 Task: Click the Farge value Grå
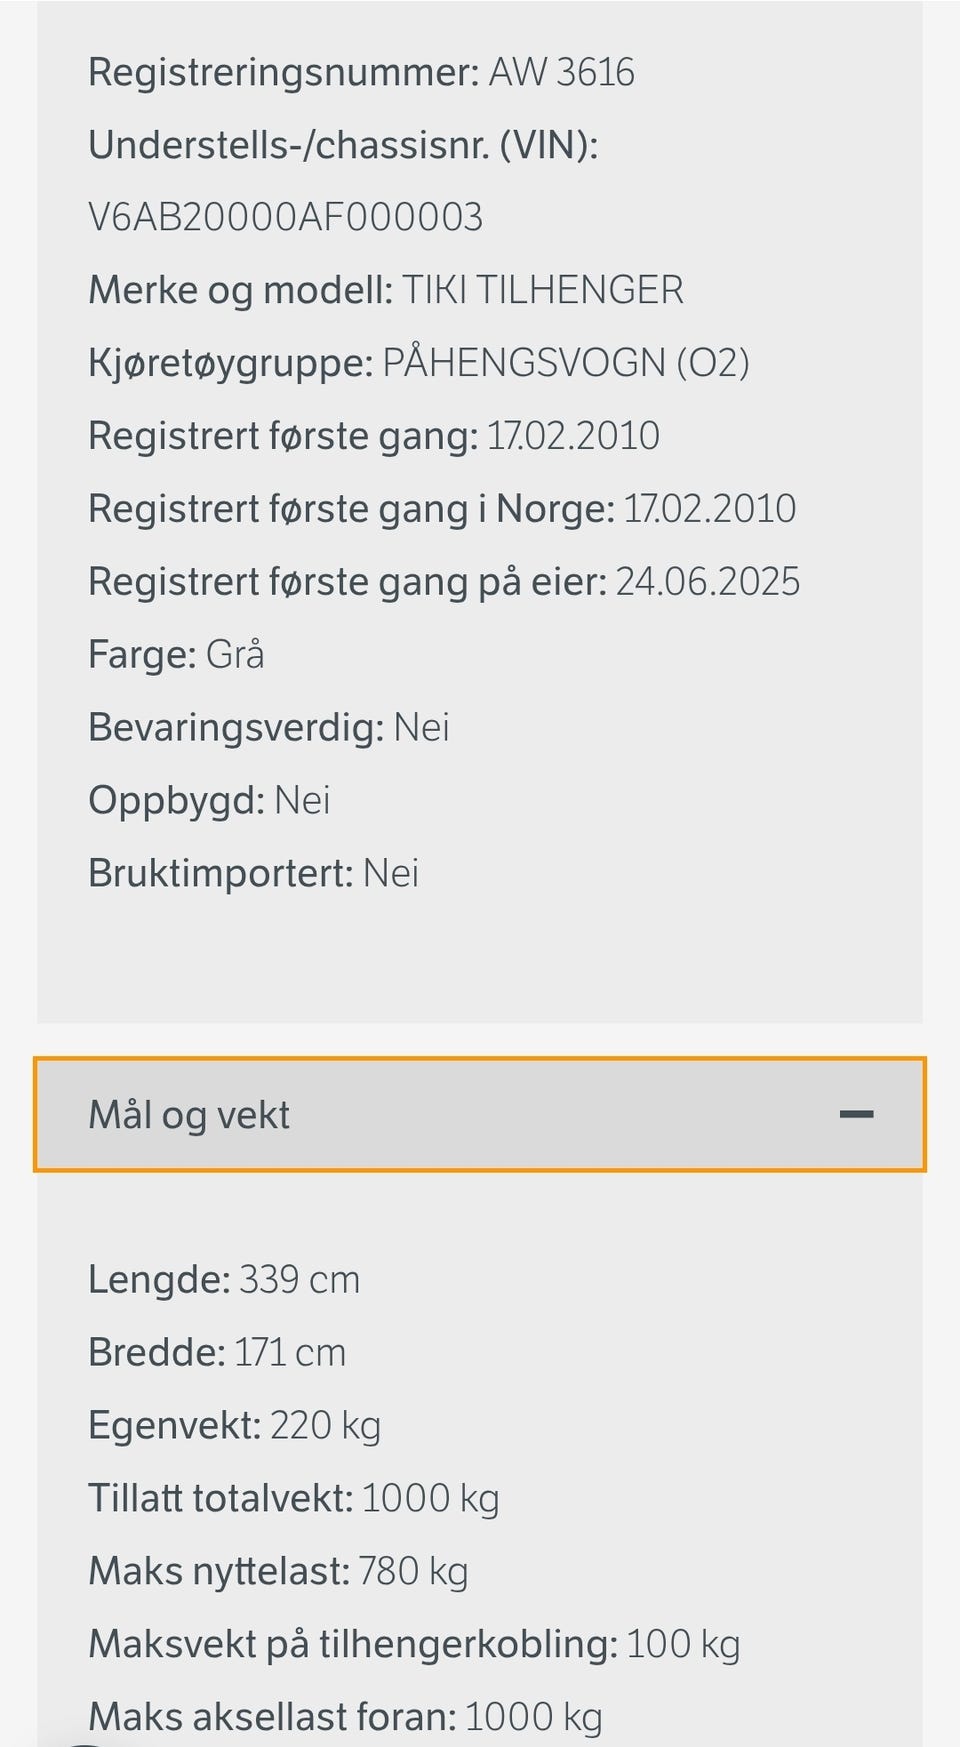click(x=235, y=655)
